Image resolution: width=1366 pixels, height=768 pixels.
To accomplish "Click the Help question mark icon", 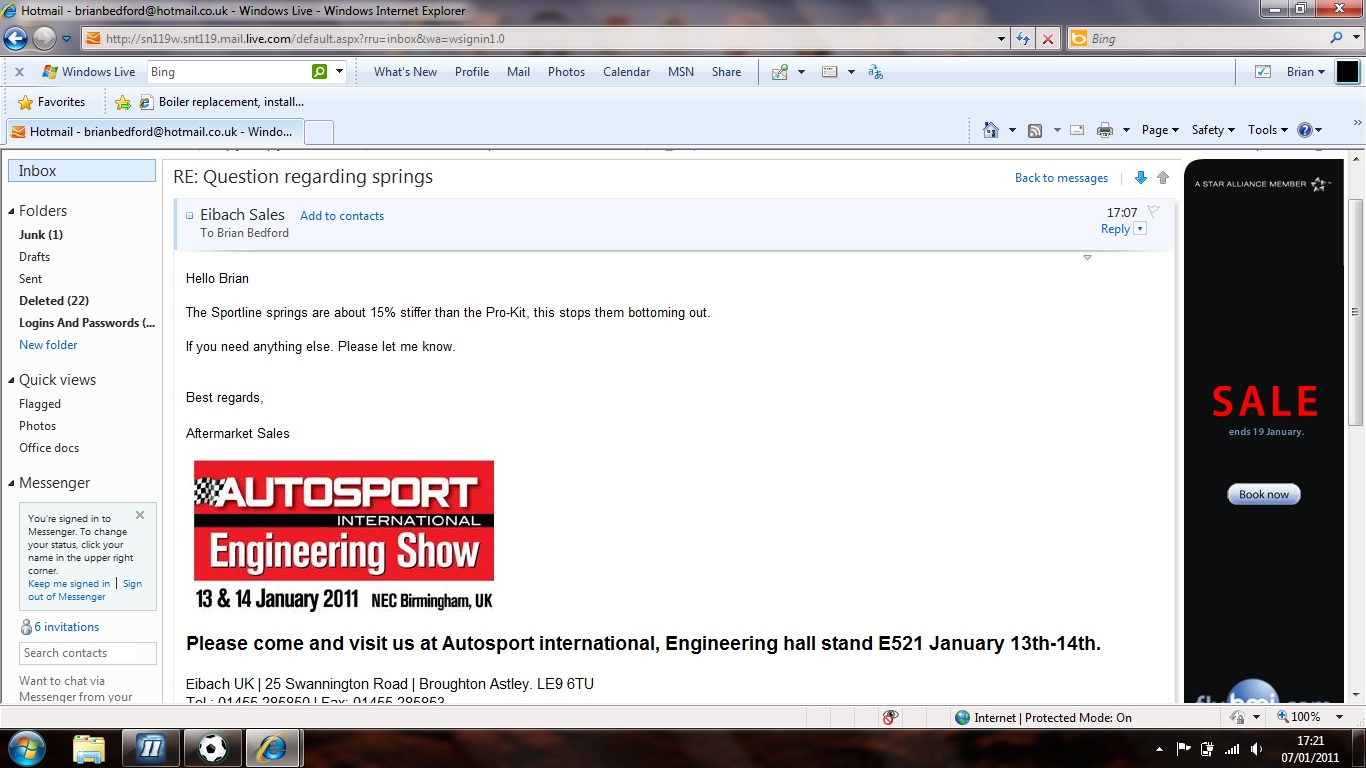I will coord(1304,130).
